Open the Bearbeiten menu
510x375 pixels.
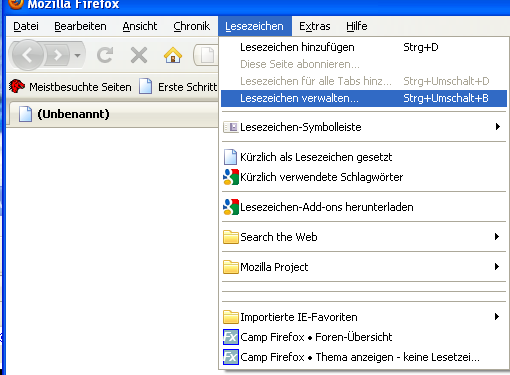tap(80, 26)
